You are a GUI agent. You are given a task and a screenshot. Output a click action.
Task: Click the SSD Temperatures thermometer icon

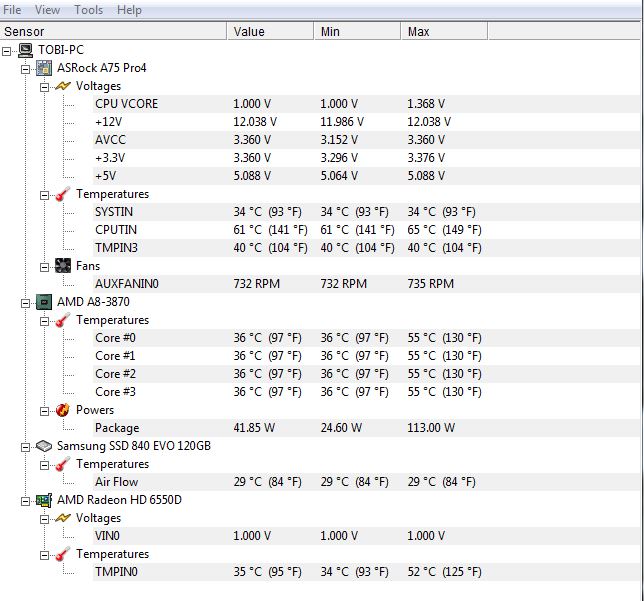click(63, 464)
